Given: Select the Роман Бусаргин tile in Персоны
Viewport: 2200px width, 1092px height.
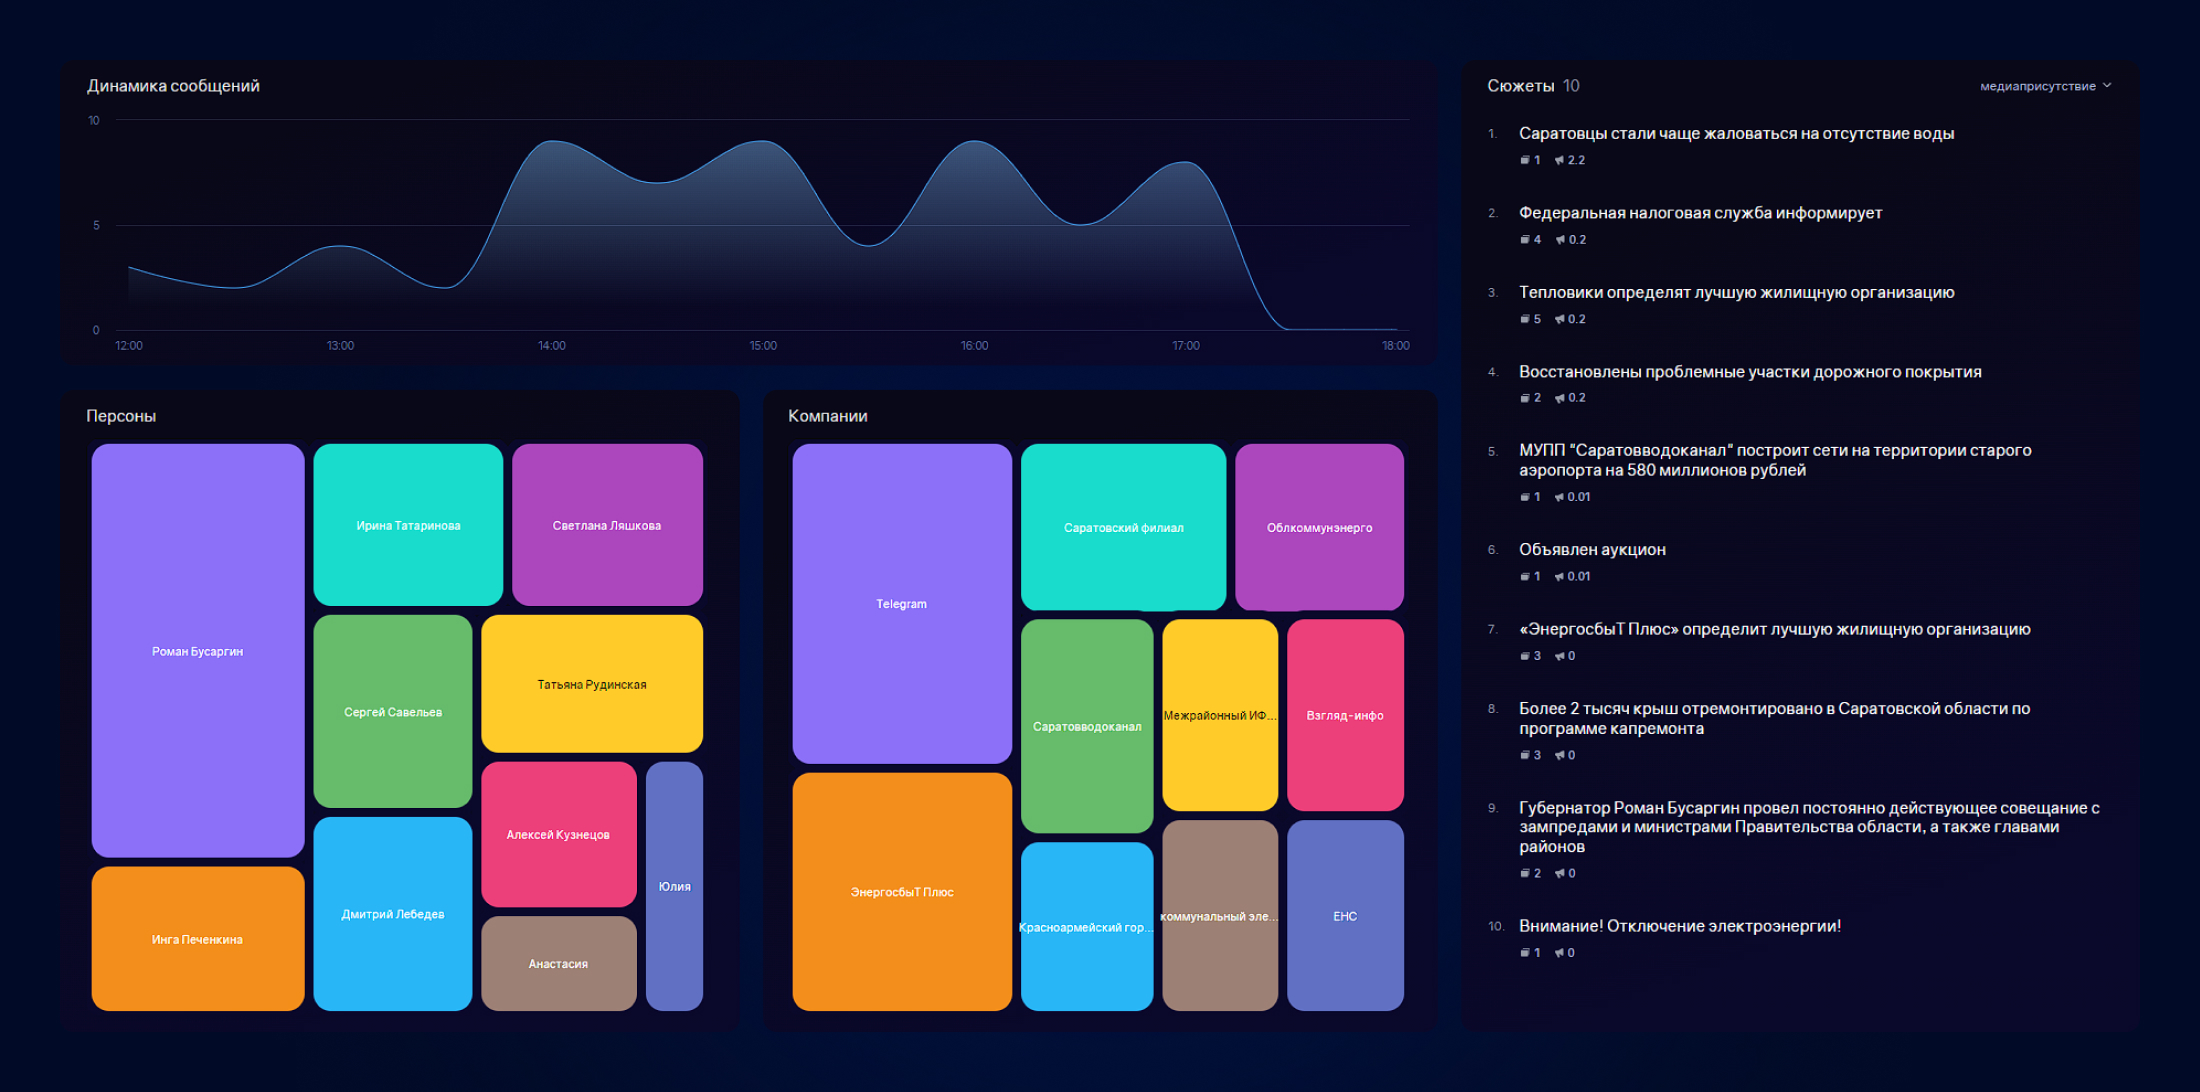Looking at the screenshot, I should point(198,651).
